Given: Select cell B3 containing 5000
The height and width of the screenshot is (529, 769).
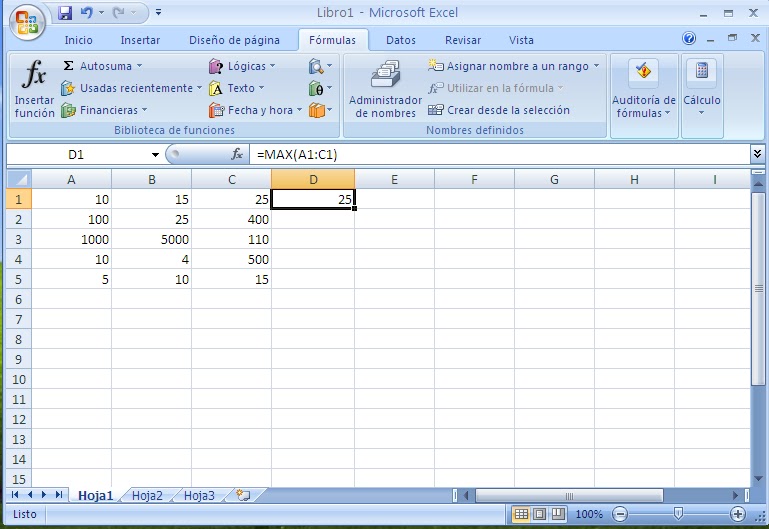Looking at the screenshot, I should tap(152, 239).
